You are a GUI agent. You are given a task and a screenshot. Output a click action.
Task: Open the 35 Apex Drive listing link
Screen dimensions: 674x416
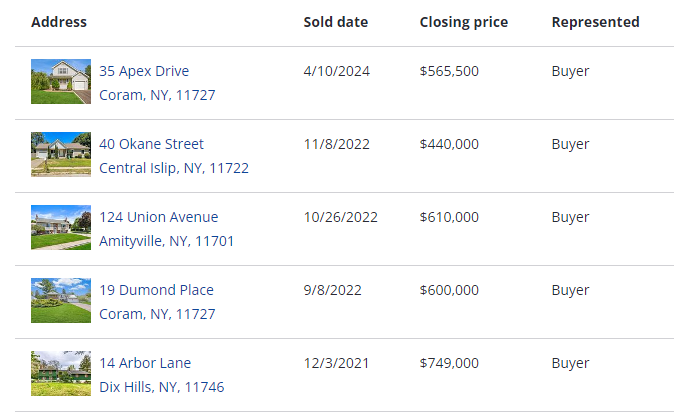pyautogui.click(x=144, y=71)
